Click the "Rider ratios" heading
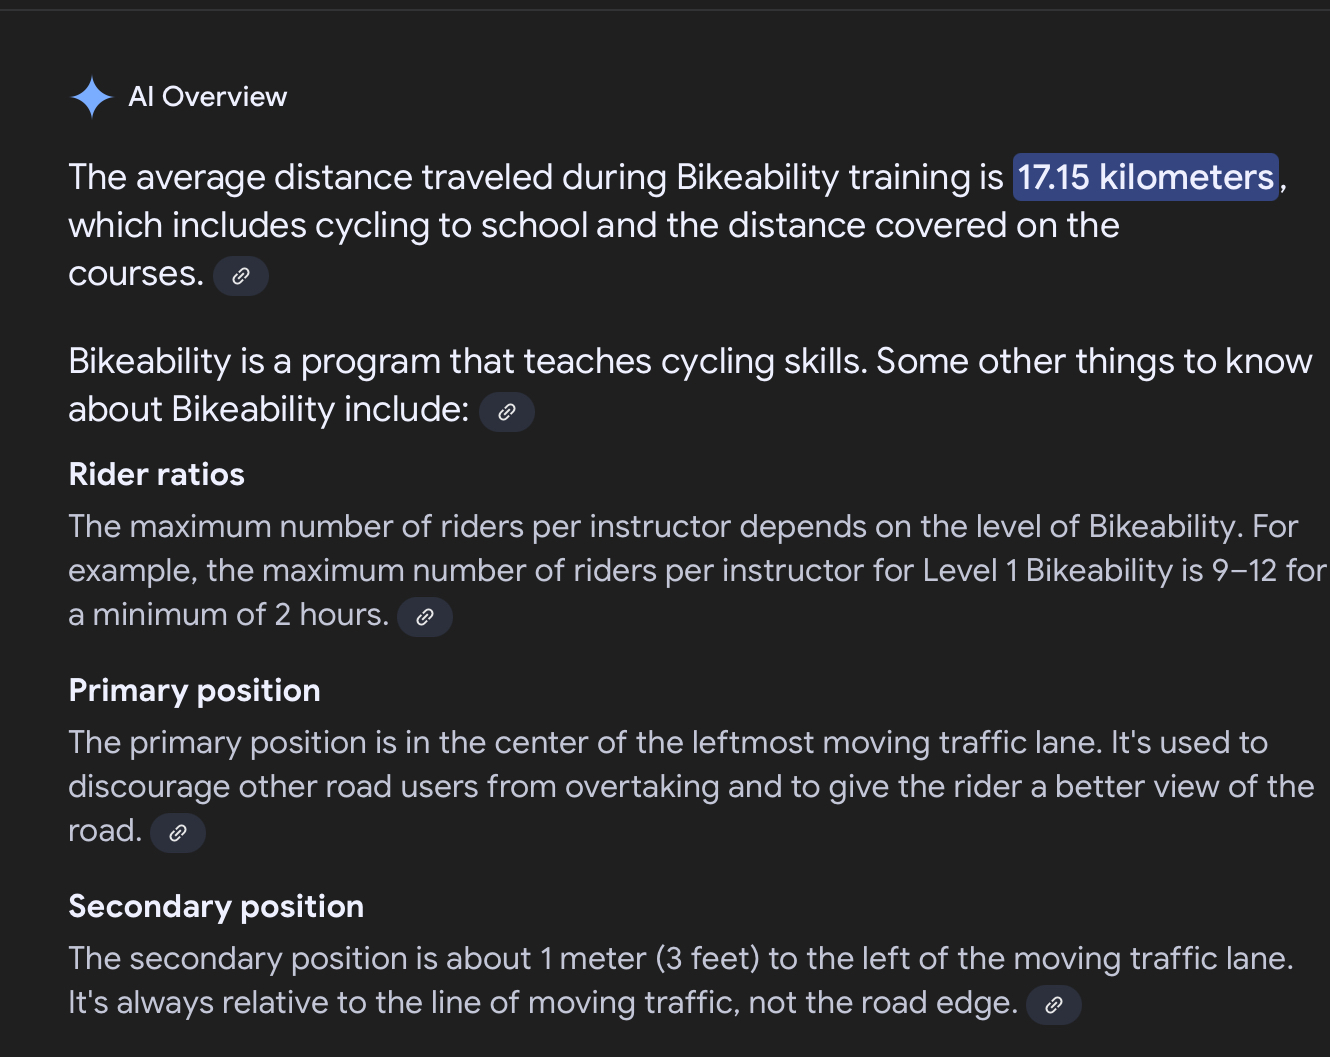The width and height of the screenshot is (1330, 1057). (x=156, y=474)
